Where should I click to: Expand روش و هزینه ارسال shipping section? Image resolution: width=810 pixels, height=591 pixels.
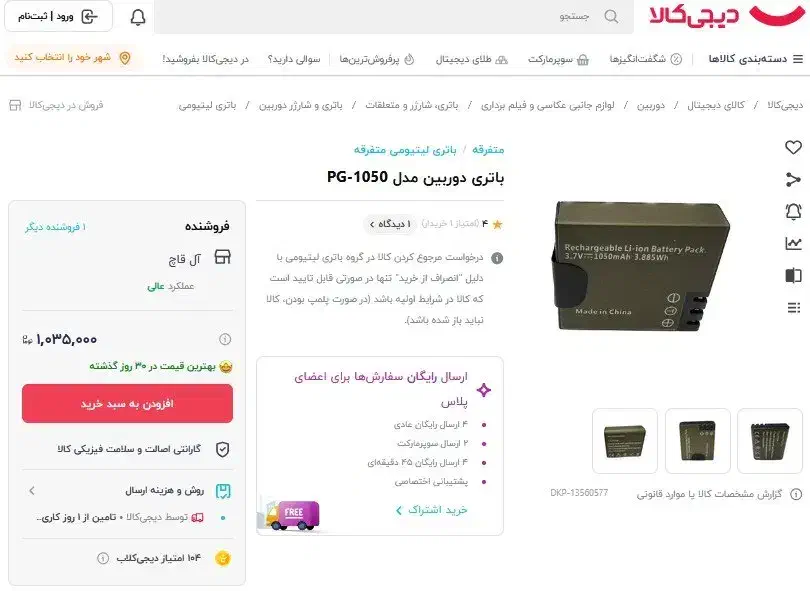point(127,490)
